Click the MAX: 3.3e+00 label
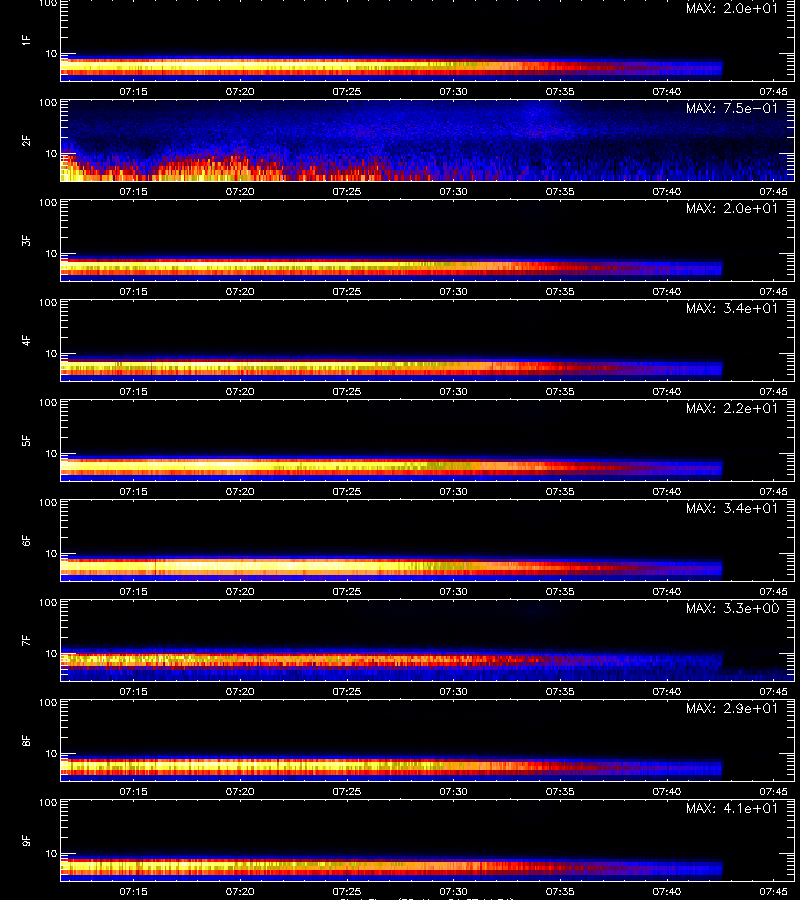 (732, 608)
